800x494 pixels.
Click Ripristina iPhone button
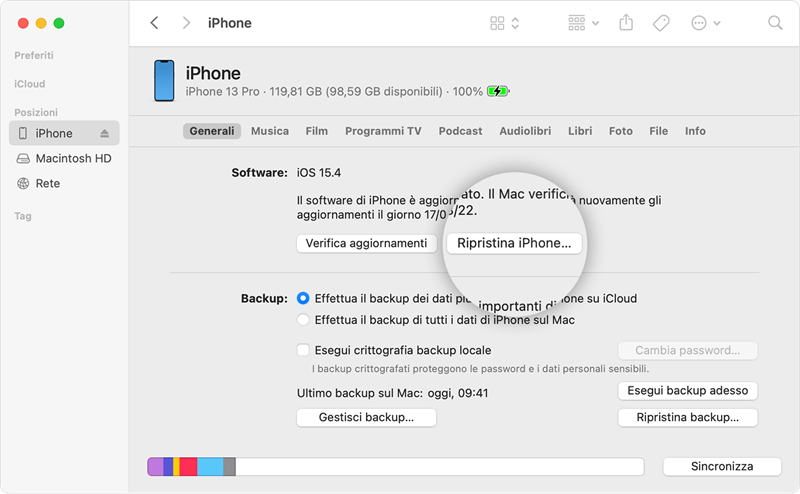click(514, 243)
